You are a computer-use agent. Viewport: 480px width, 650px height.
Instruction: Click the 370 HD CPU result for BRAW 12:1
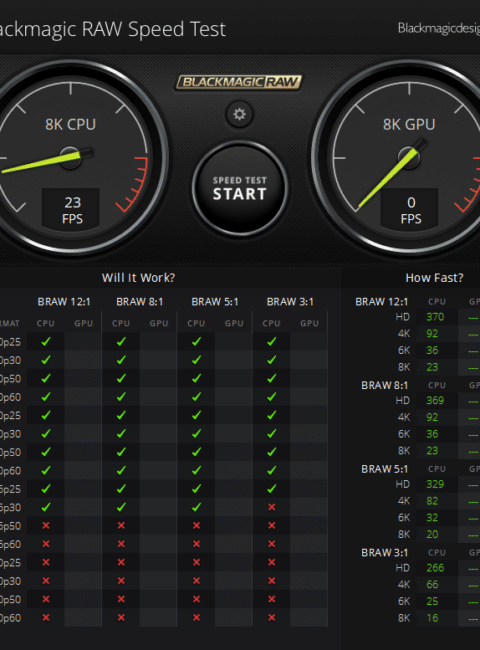tap(435, 317)
